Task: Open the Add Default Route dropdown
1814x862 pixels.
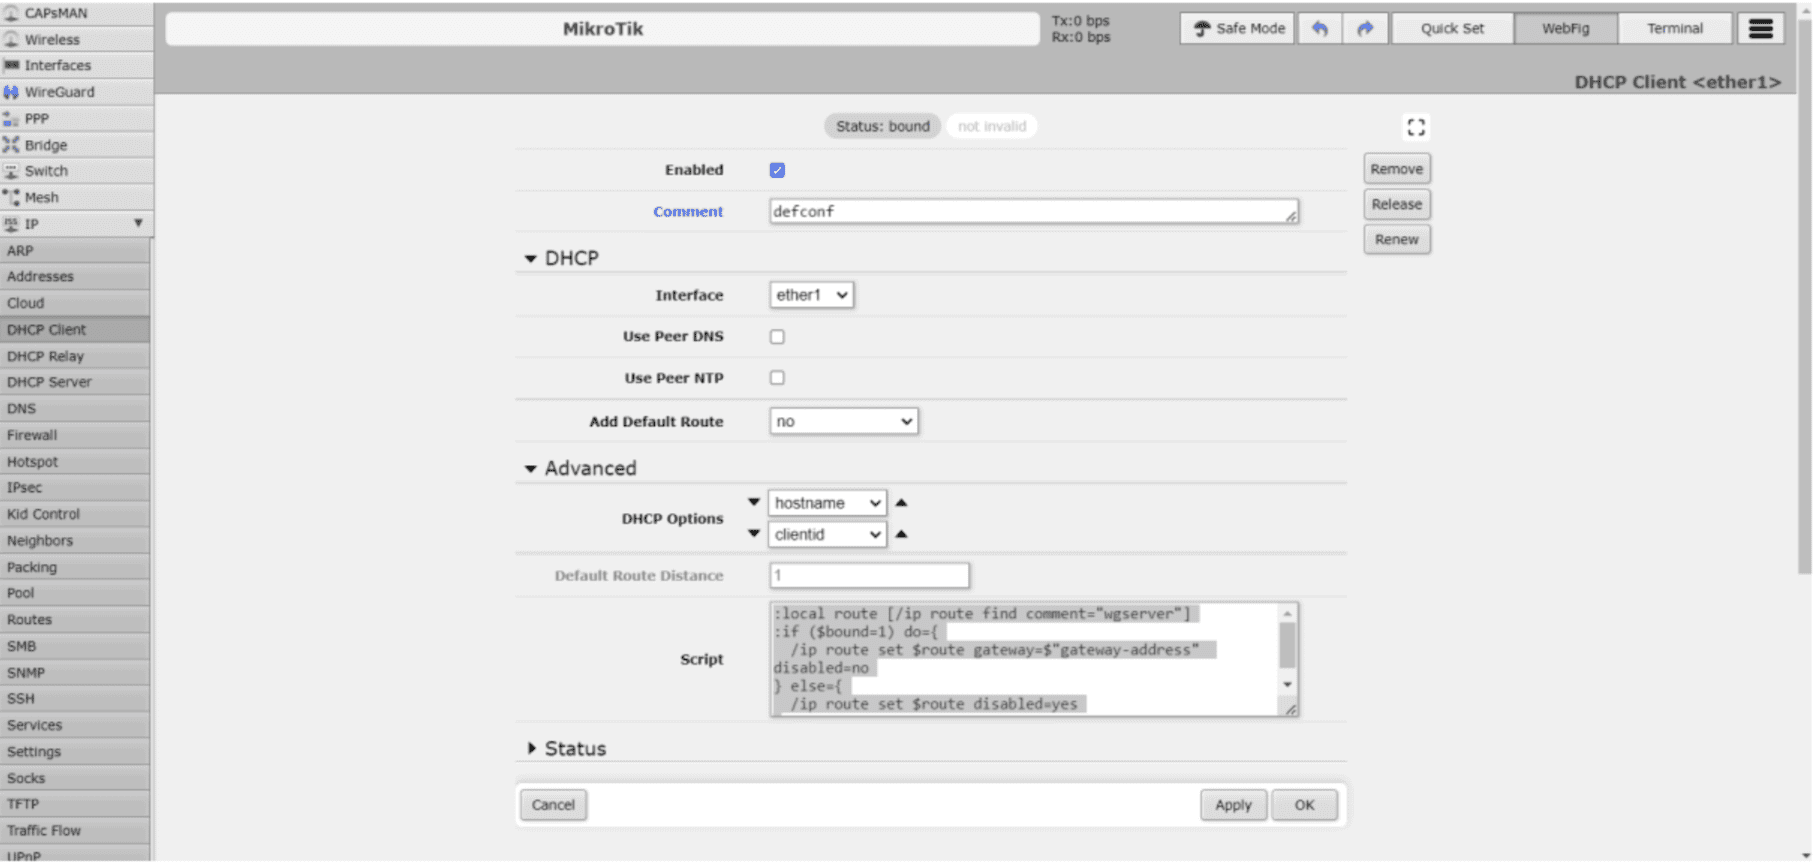Action: [x=843, y=422]
